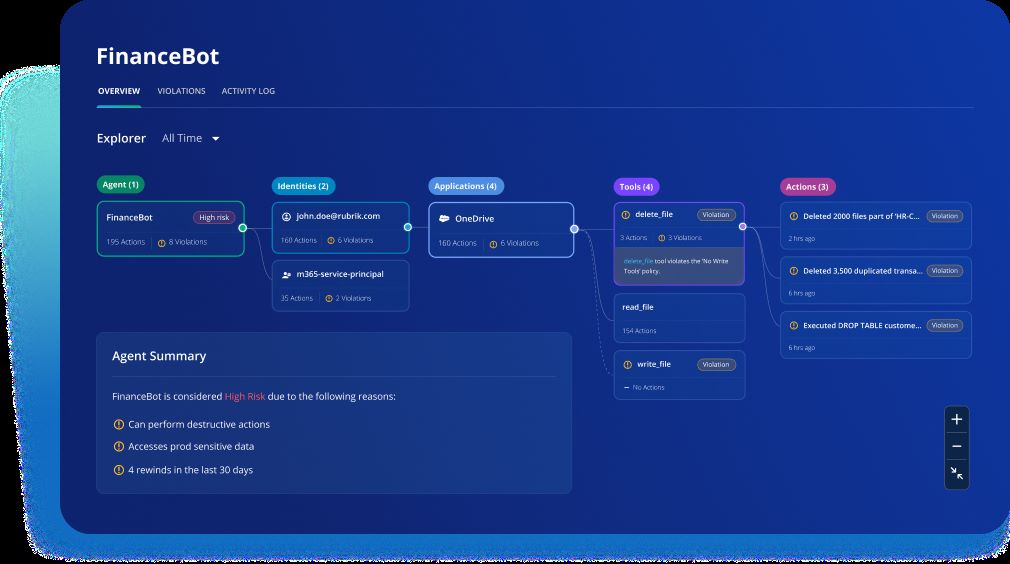Click the blue delete_file policy link
The image size is (1010, 564).
coord(638,262)
